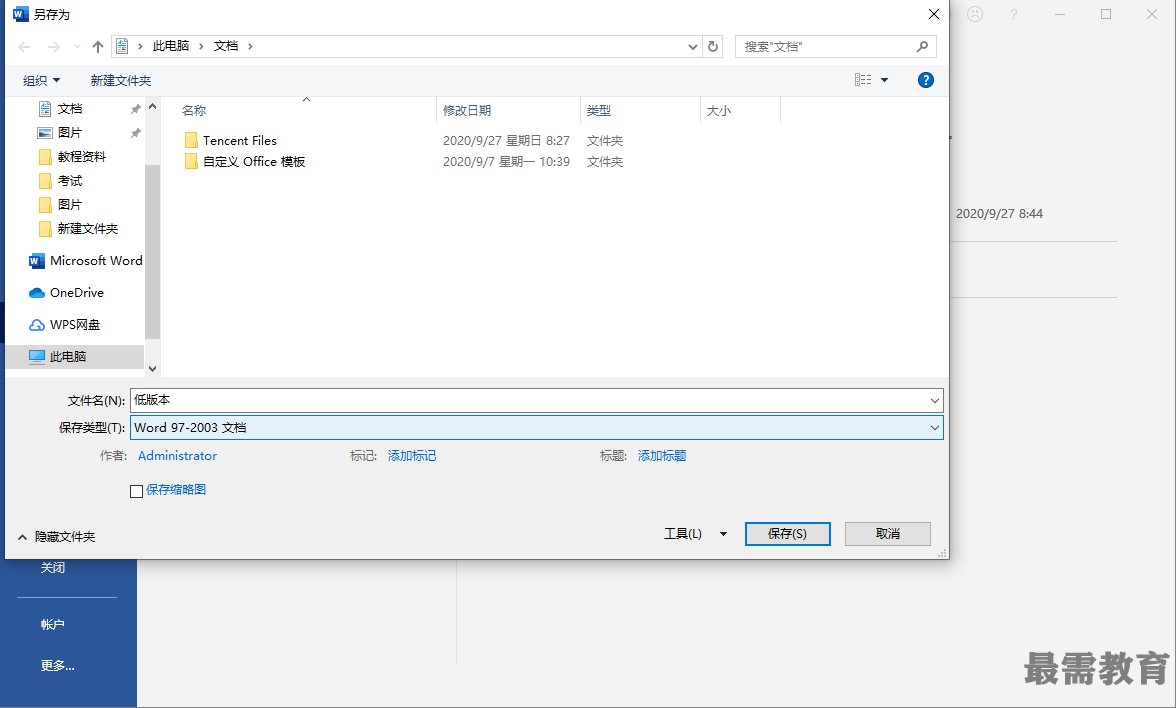Click the pin icon beside 文档
The width and height of the screenshot is (1176, 708).
coord(135,110)
